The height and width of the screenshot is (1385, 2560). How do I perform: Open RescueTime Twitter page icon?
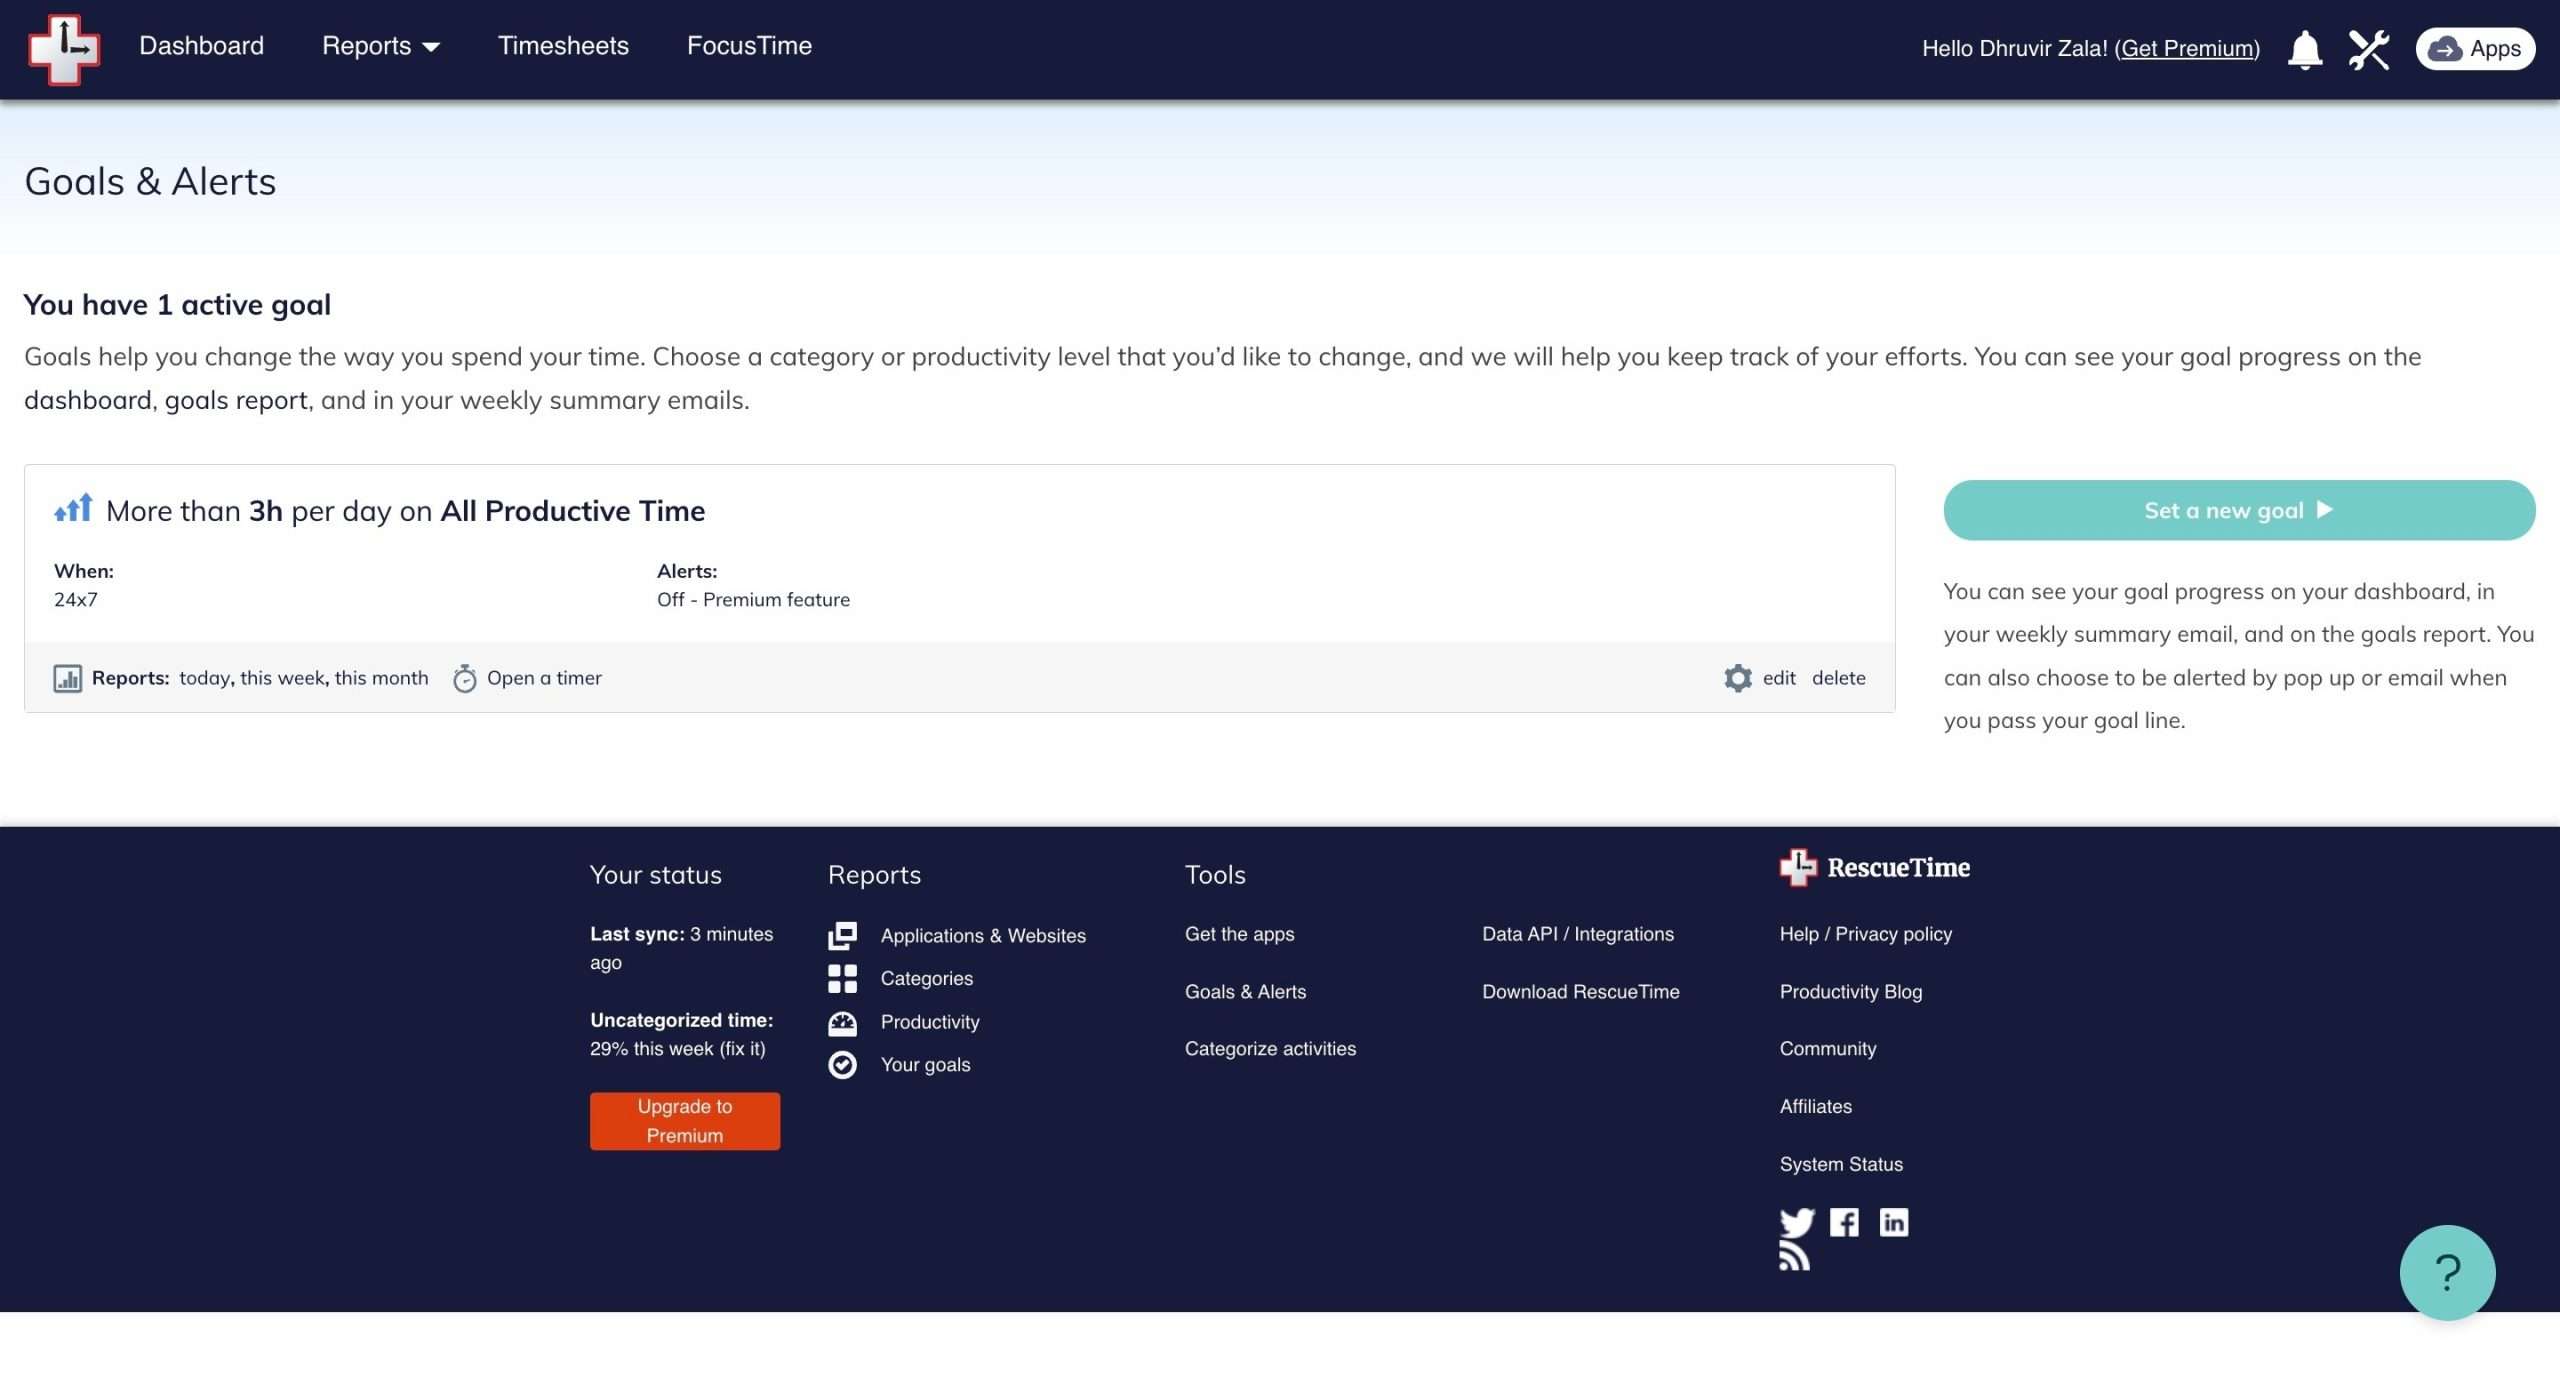pos(1797,1222)
